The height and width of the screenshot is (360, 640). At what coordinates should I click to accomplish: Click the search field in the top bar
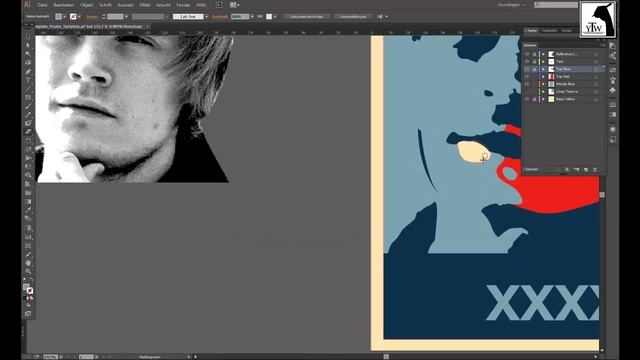pyautogui.click(x=556, y=5)
